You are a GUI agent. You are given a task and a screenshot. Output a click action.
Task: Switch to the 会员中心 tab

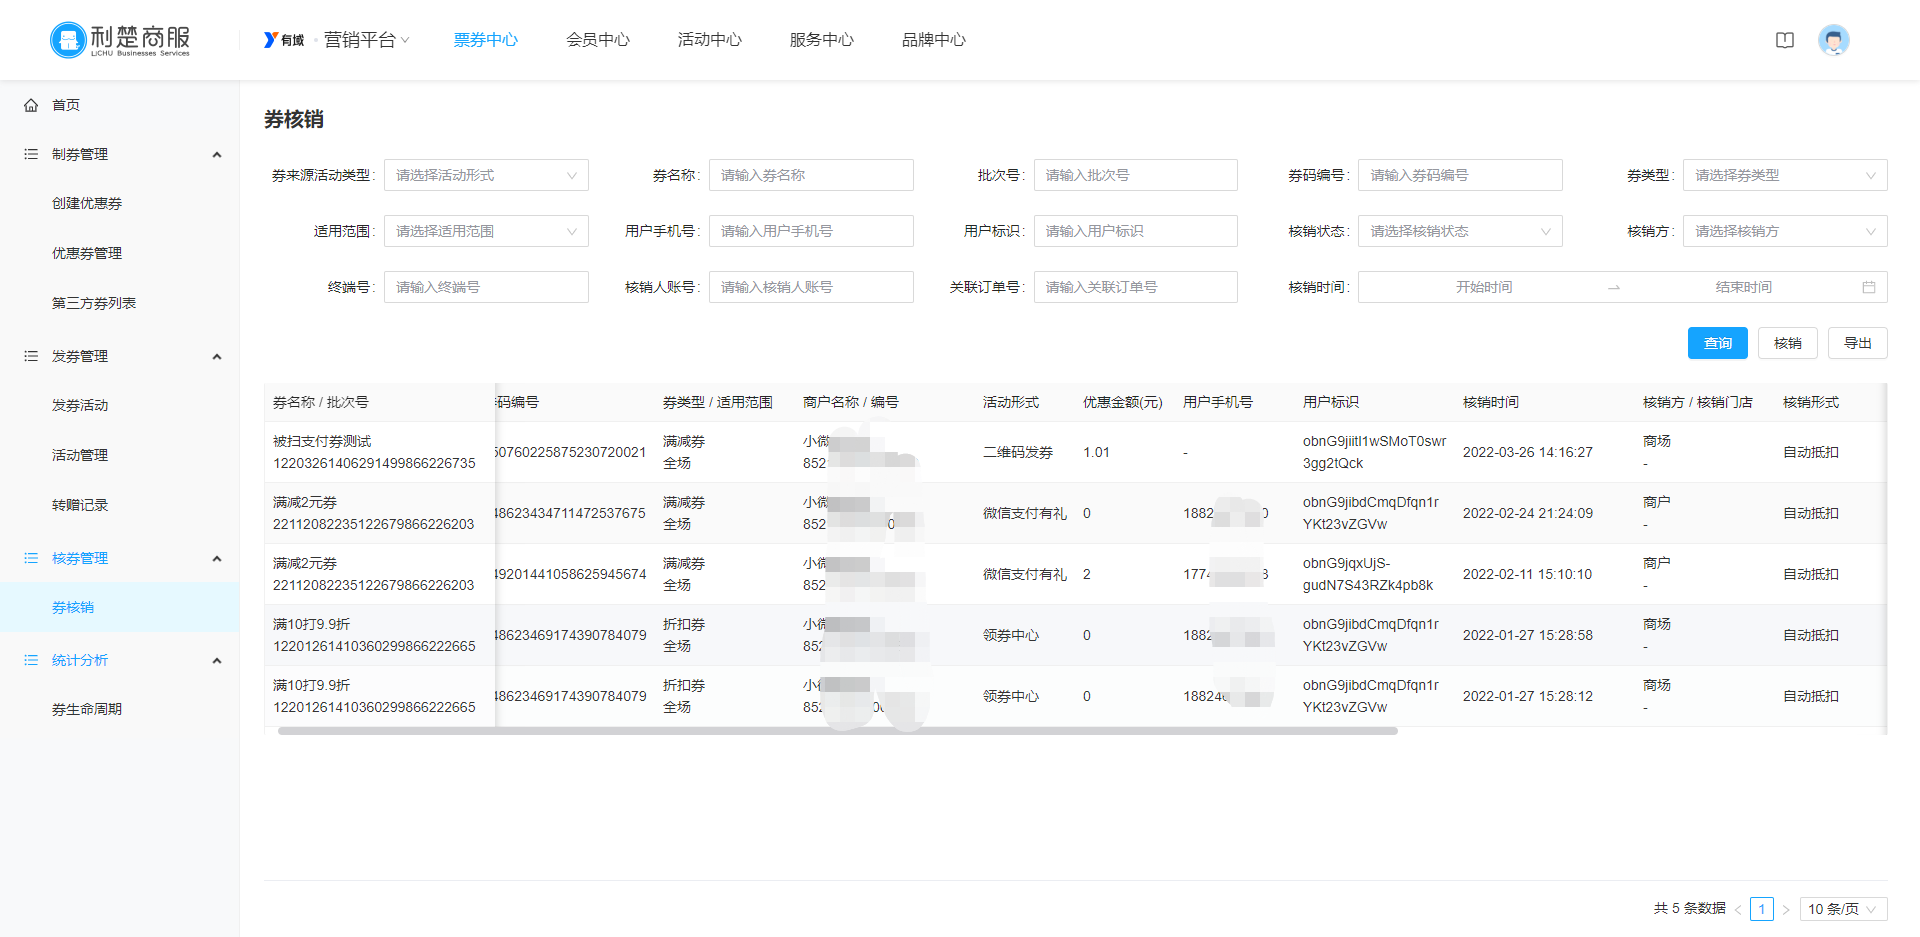coord(598,40)
